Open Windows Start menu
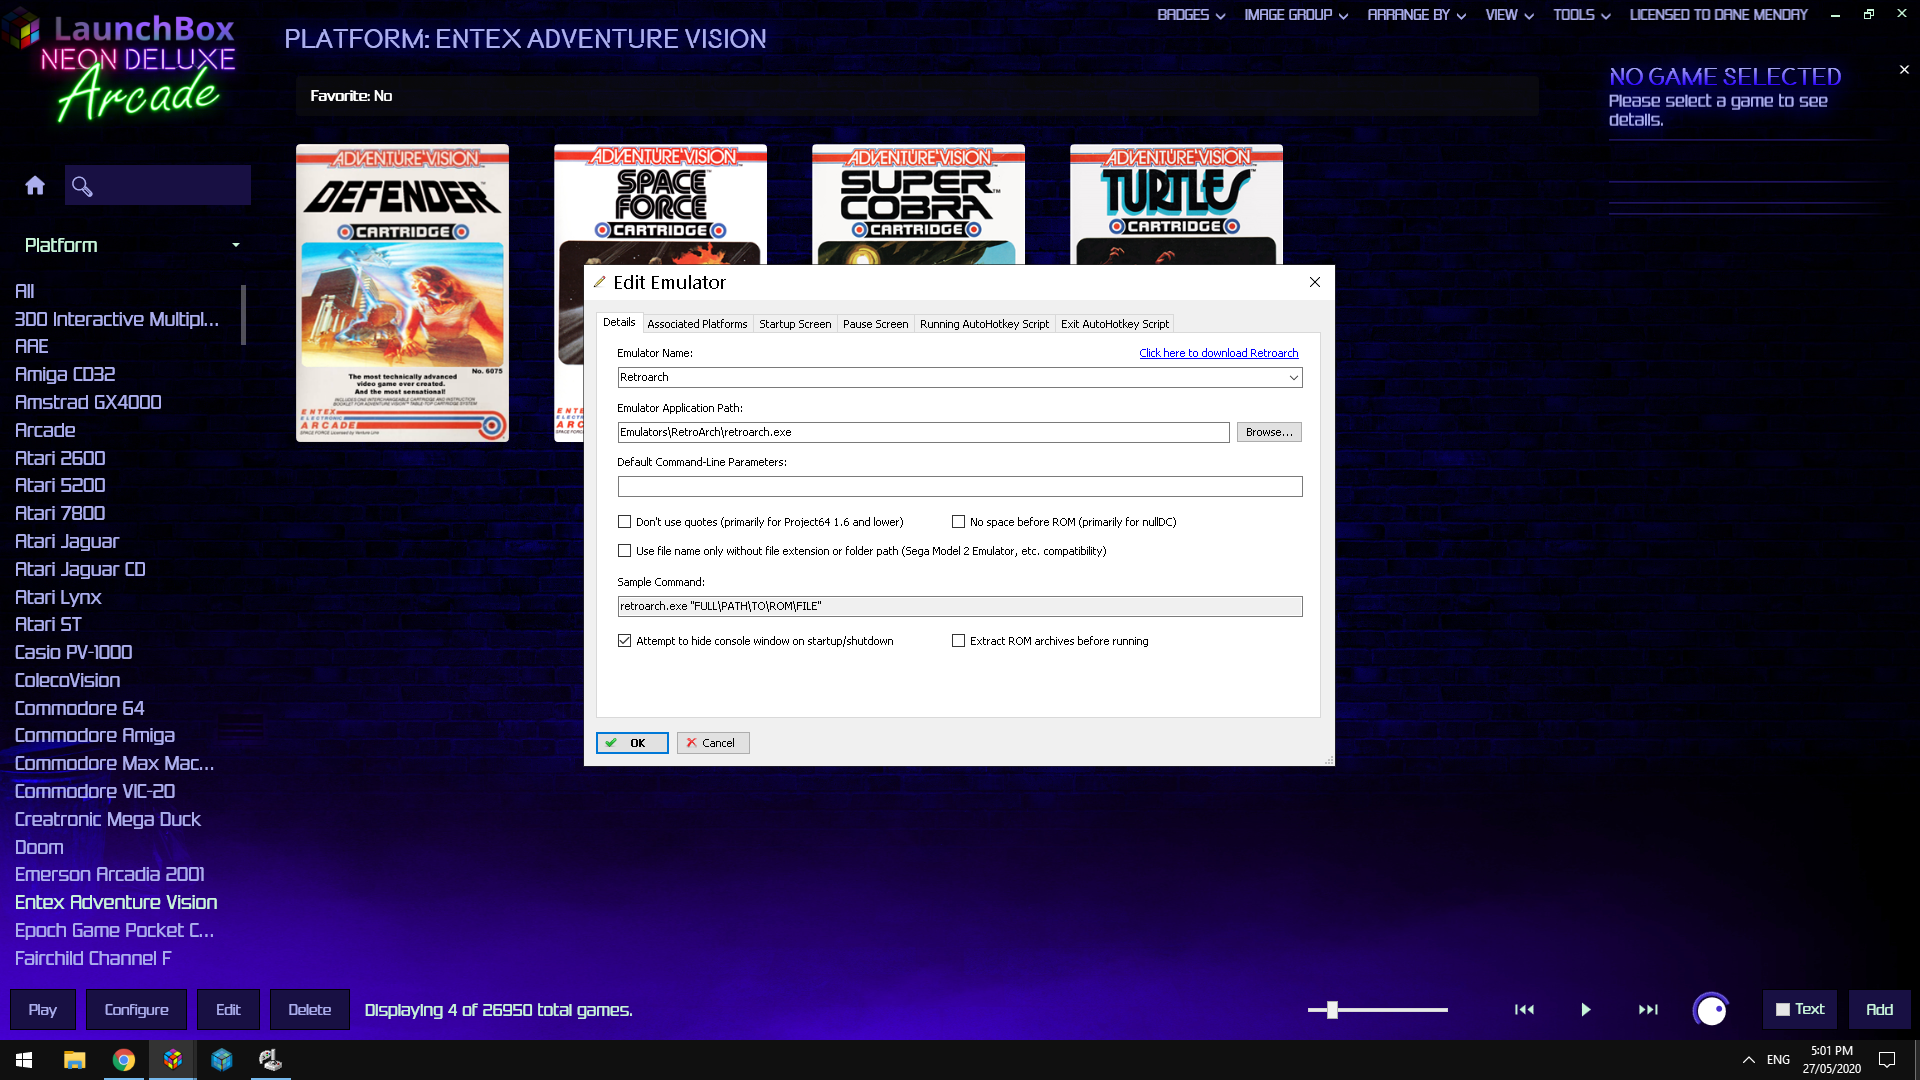 click(x=24, y=1060)
